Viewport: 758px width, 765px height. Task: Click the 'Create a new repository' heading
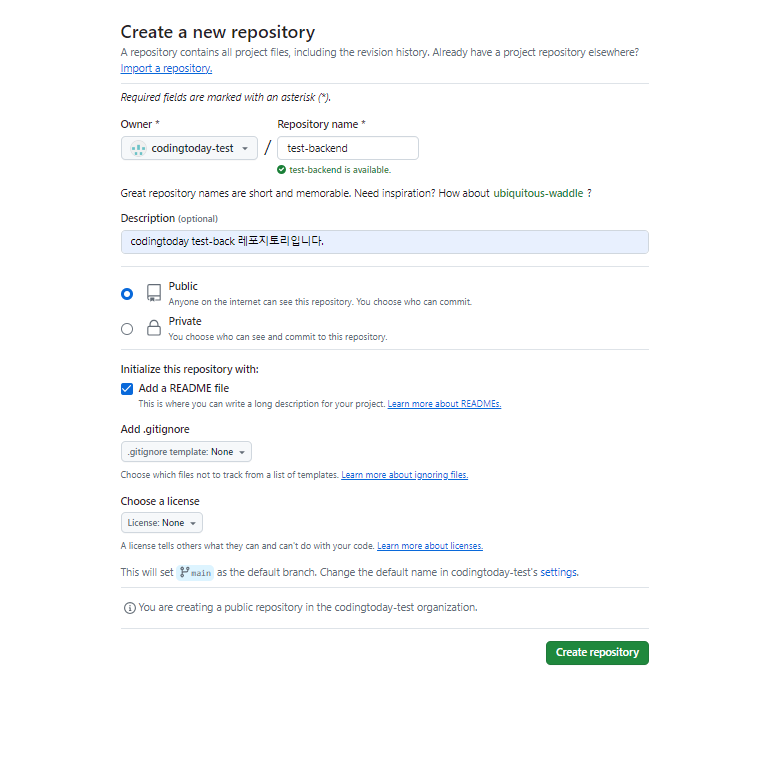tap(218, 32)
